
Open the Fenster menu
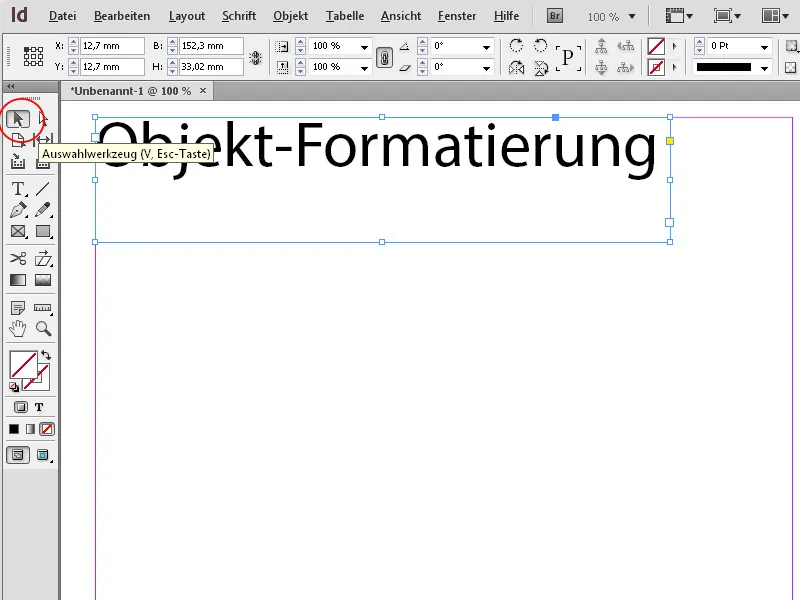pos(457,16)
